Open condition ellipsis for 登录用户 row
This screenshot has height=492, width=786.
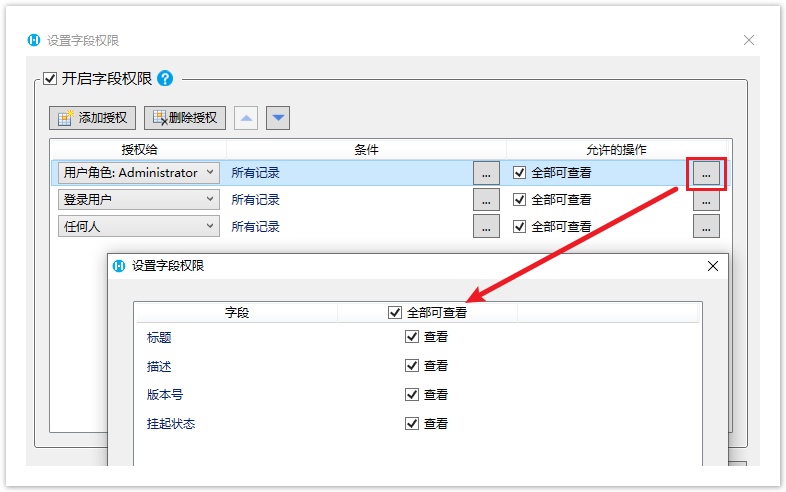tap(486, 199)
